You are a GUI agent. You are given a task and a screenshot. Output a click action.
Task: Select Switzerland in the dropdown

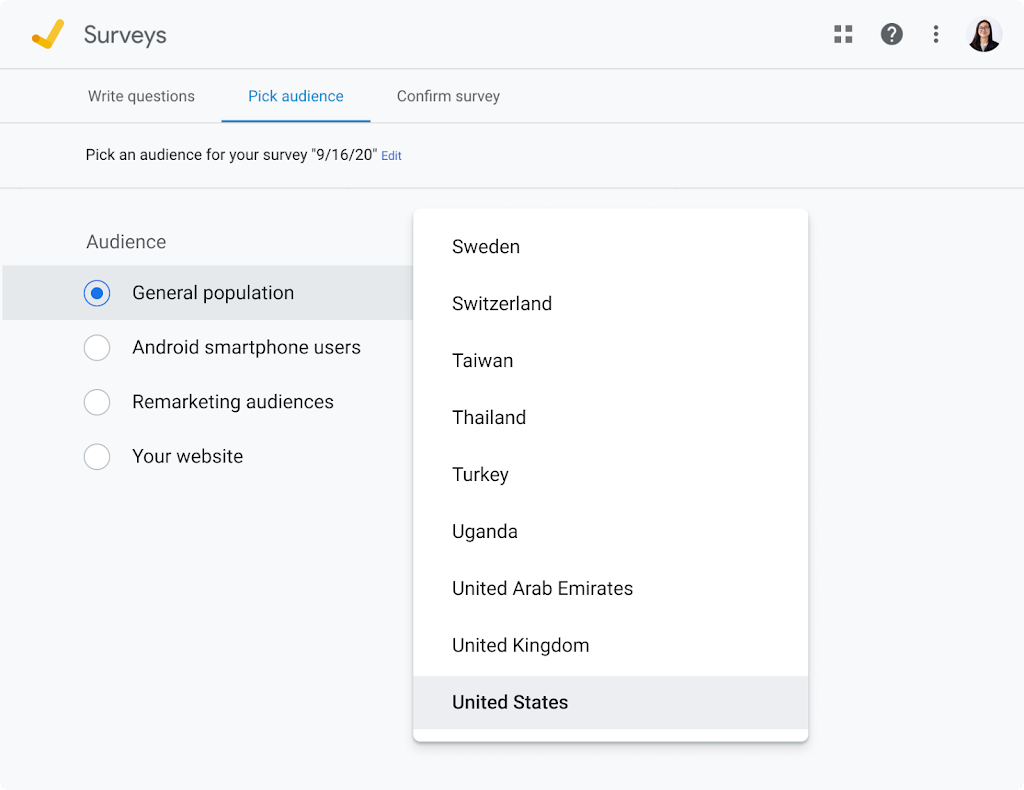[x=502, y=304]
